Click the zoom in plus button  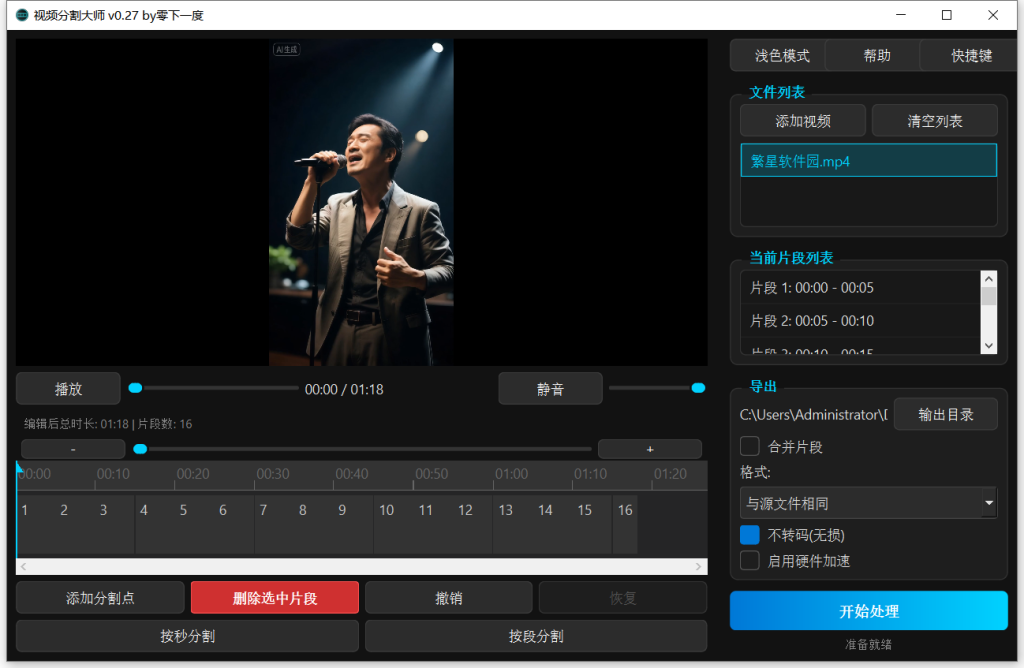(x=649, y=449)
